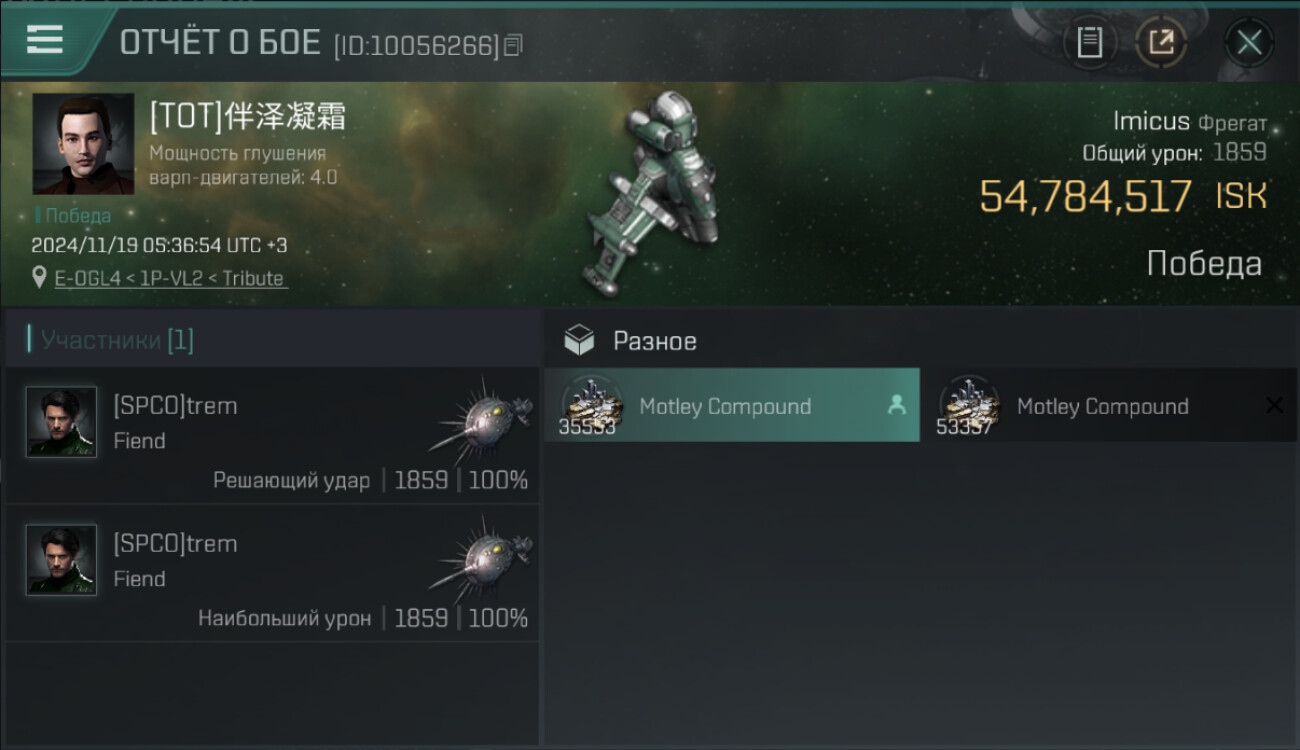Open the hamburger main menu
This screenshot has height=750, width=1300.
(x=44, y=40)
